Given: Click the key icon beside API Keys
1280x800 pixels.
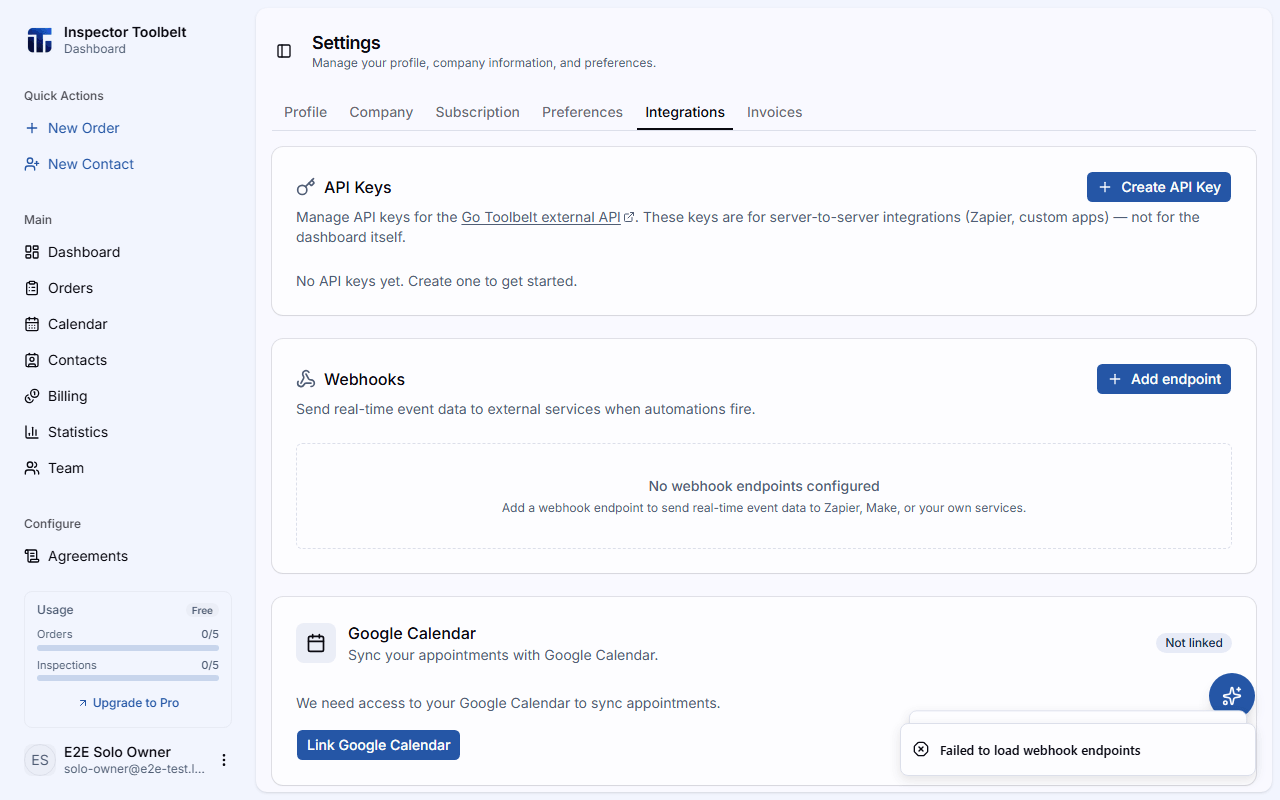Looking at the screenshot, I should (306, 187).
